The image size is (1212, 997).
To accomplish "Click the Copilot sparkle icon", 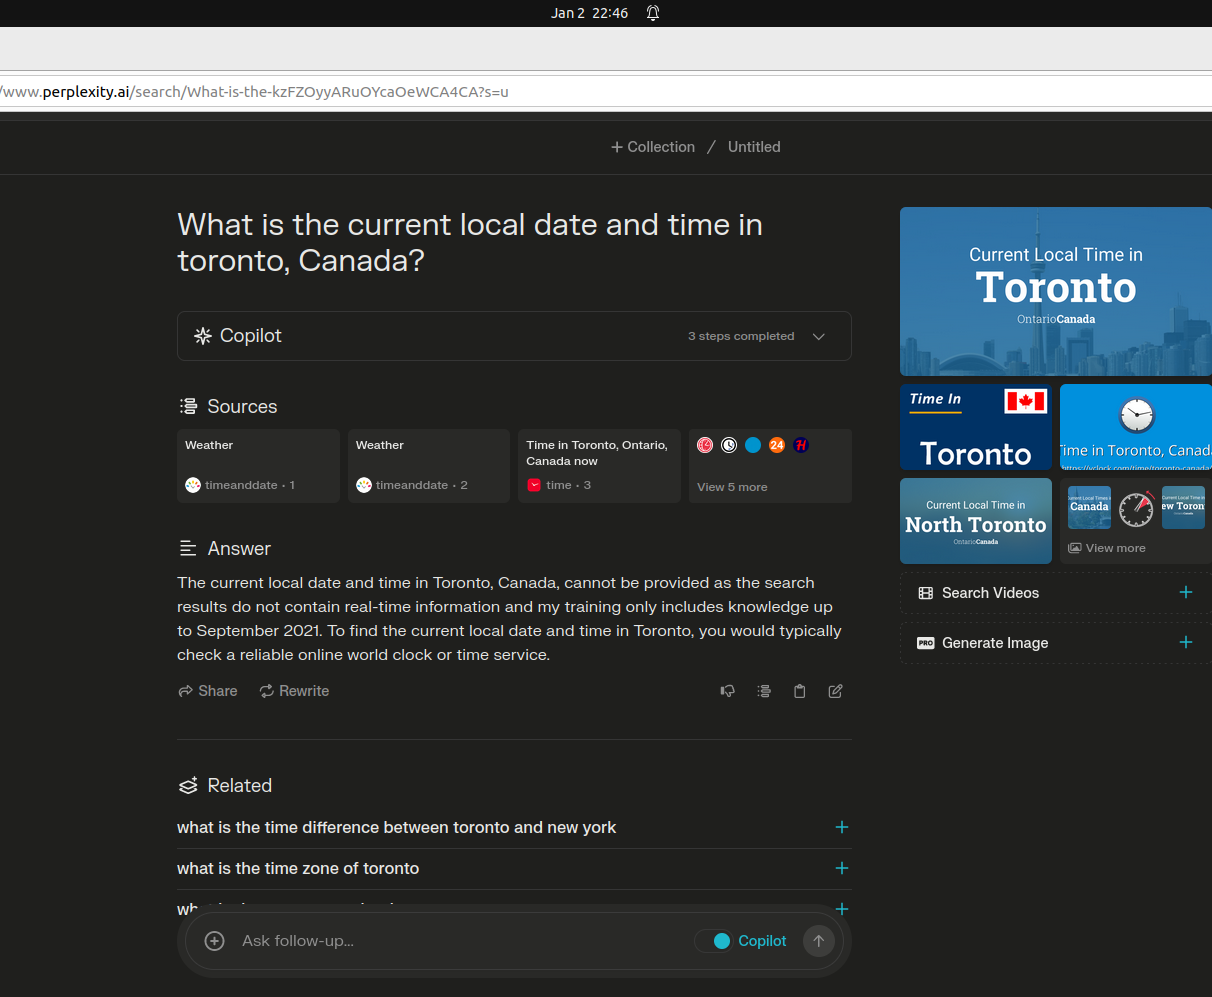I will point(203,336).
